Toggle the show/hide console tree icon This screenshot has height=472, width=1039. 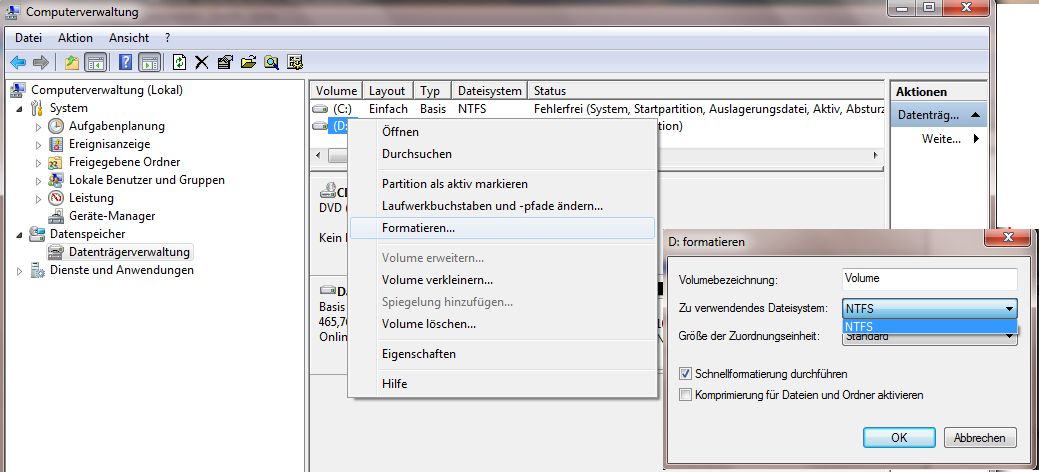[x=95, y=62]
